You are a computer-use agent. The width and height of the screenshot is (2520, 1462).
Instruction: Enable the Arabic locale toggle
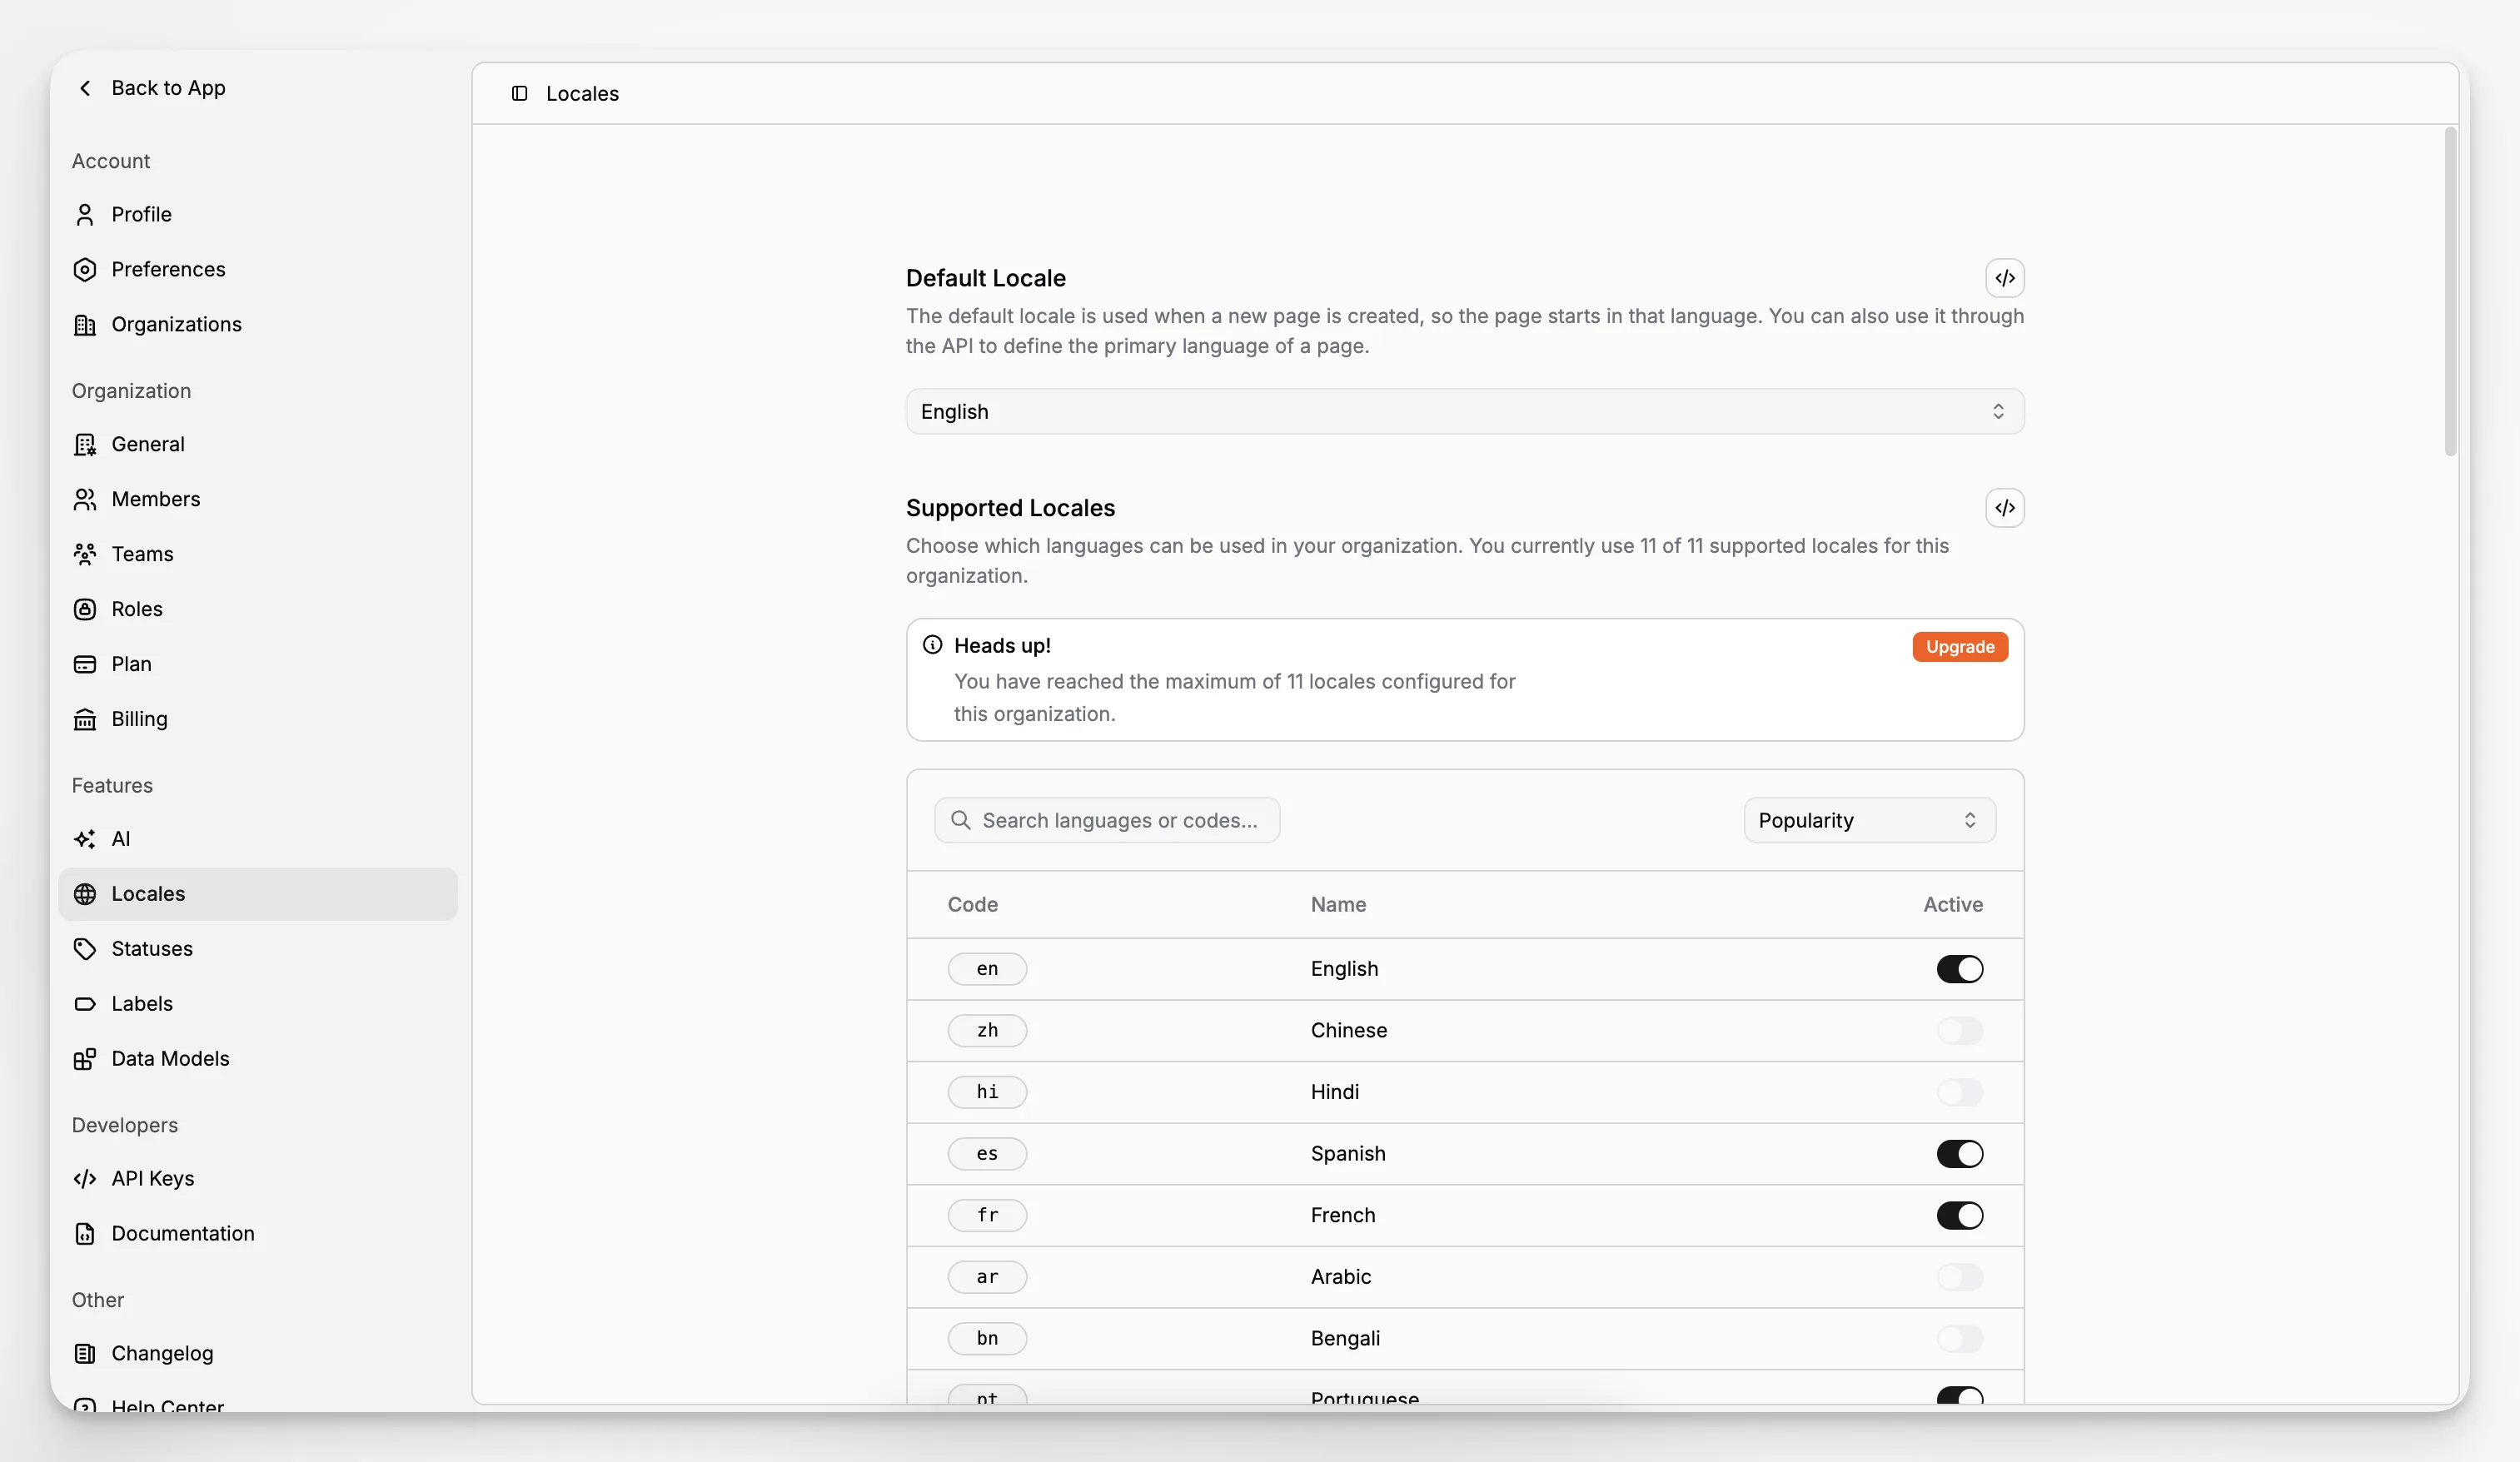(1960, 1278)
